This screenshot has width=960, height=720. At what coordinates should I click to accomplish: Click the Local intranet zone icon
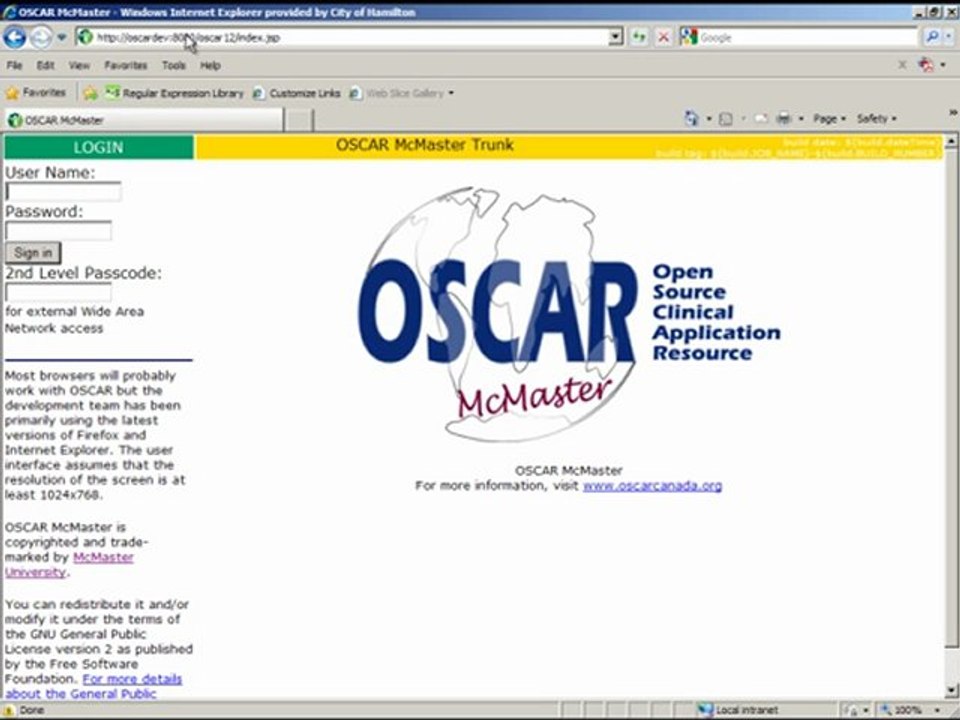pyautogui.click(x=706, y=710)
